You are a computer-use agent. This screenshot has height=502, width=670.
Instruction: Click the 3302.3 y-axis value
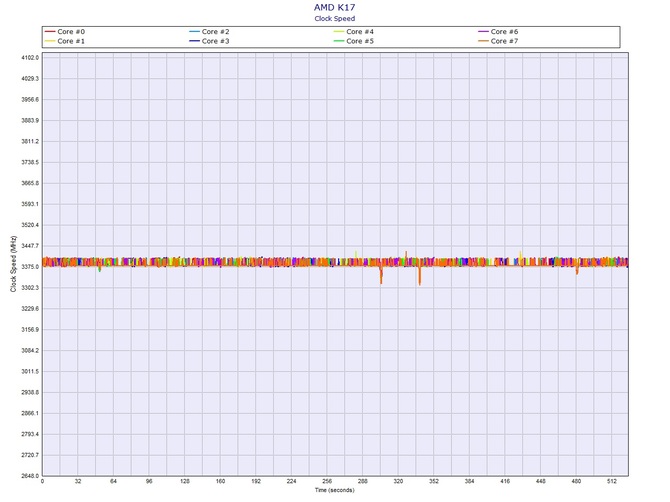point(30,288)
